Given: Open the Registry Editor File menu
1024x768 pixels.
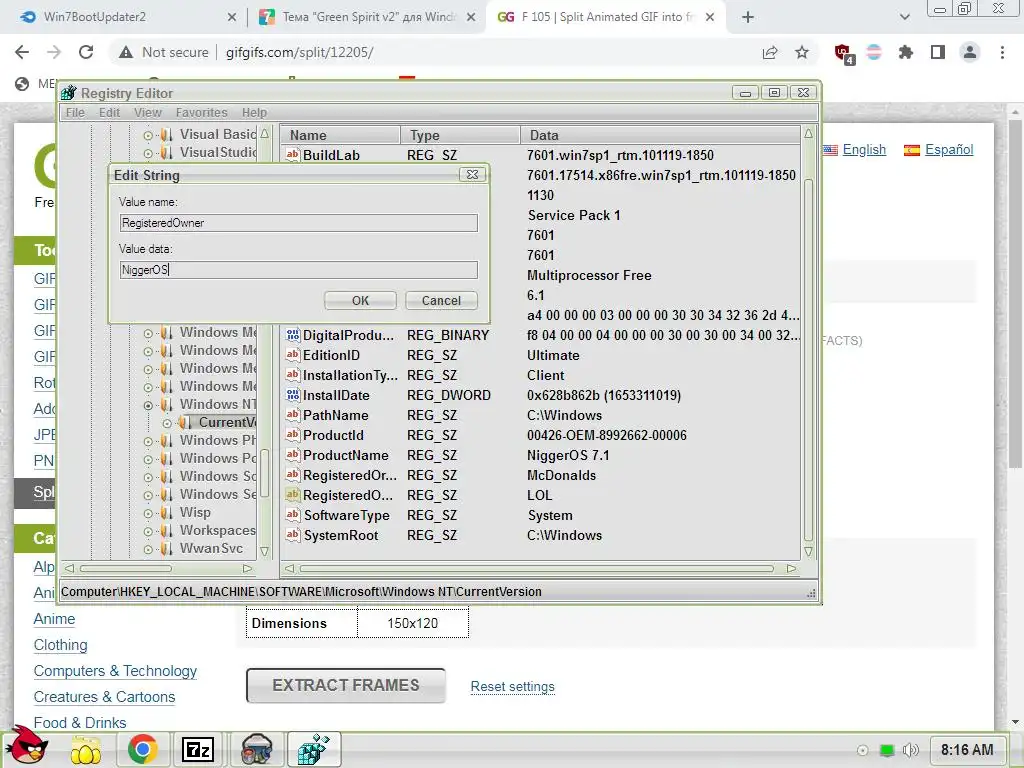Looking at the screenshot, I should coord(75,112).
